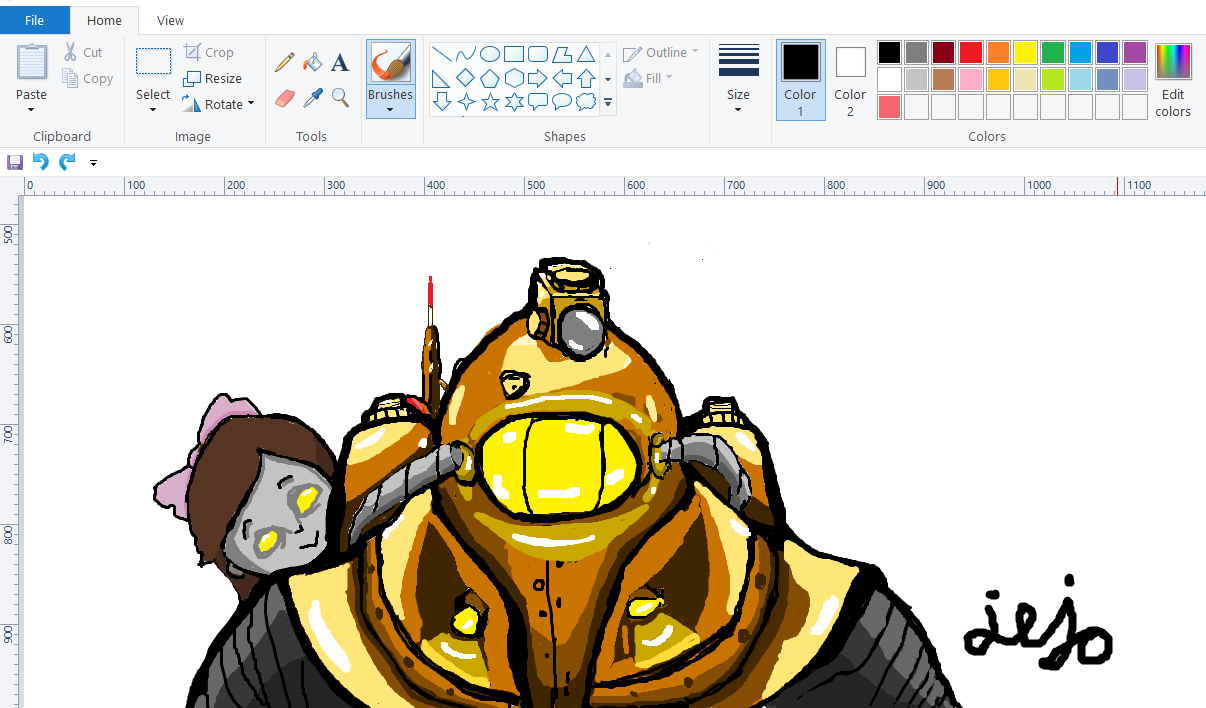Choose the Right arrow shape
The width and height of the screenshot is (1206, 708).
click(x=538, y=78)
